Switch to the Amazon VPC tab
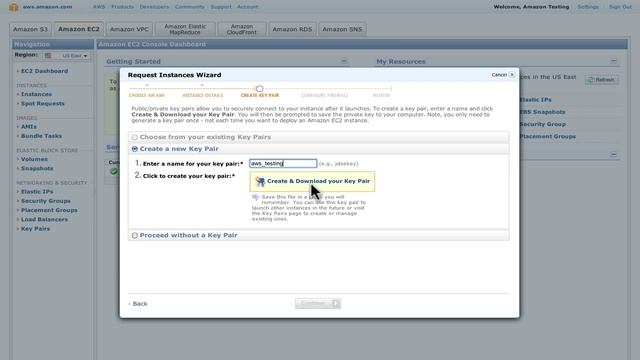 tap(129, 29)
